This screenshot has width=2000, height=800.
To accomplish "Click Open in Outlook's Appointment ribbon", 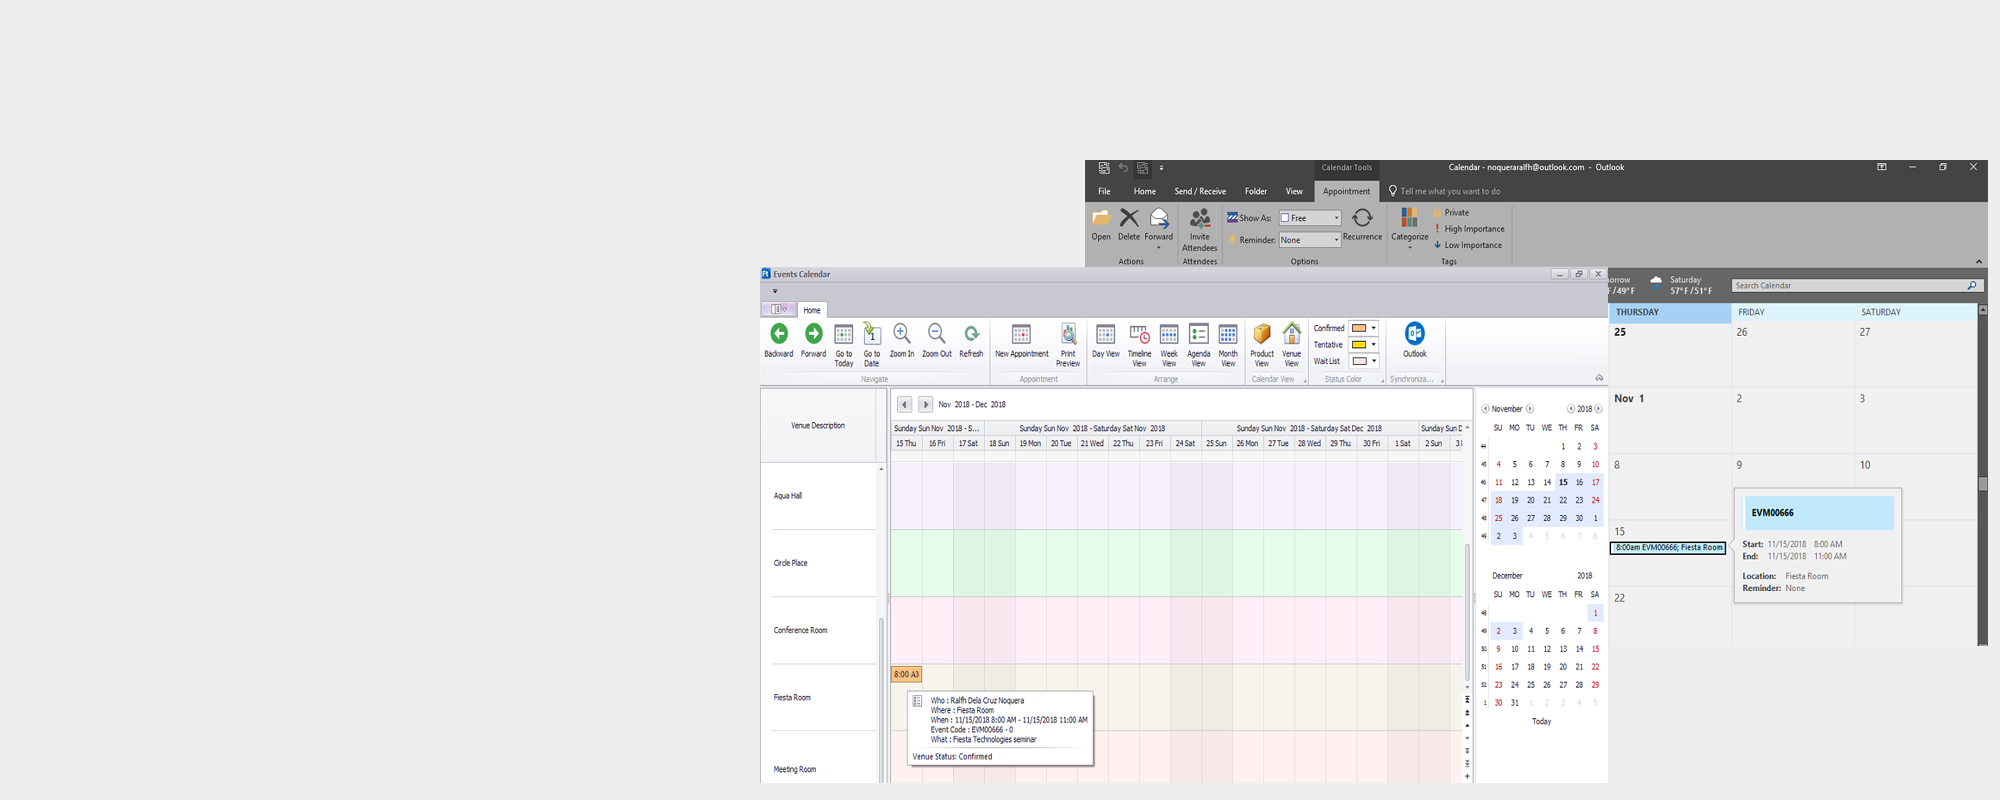I will pyautogui.click(x=1101, y=225).
